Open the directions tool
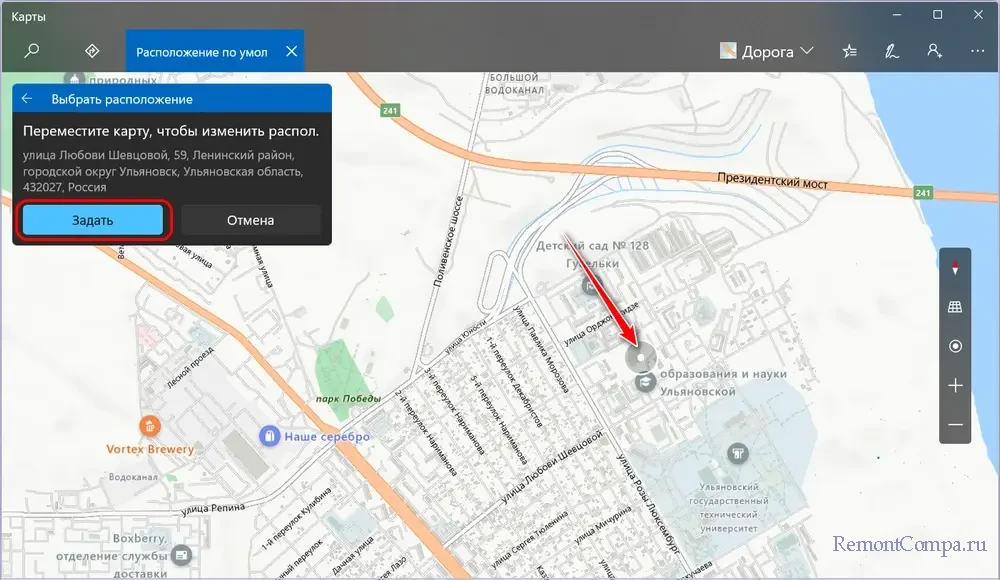This screenshot has width=1000, height=580. pos(92,51)
